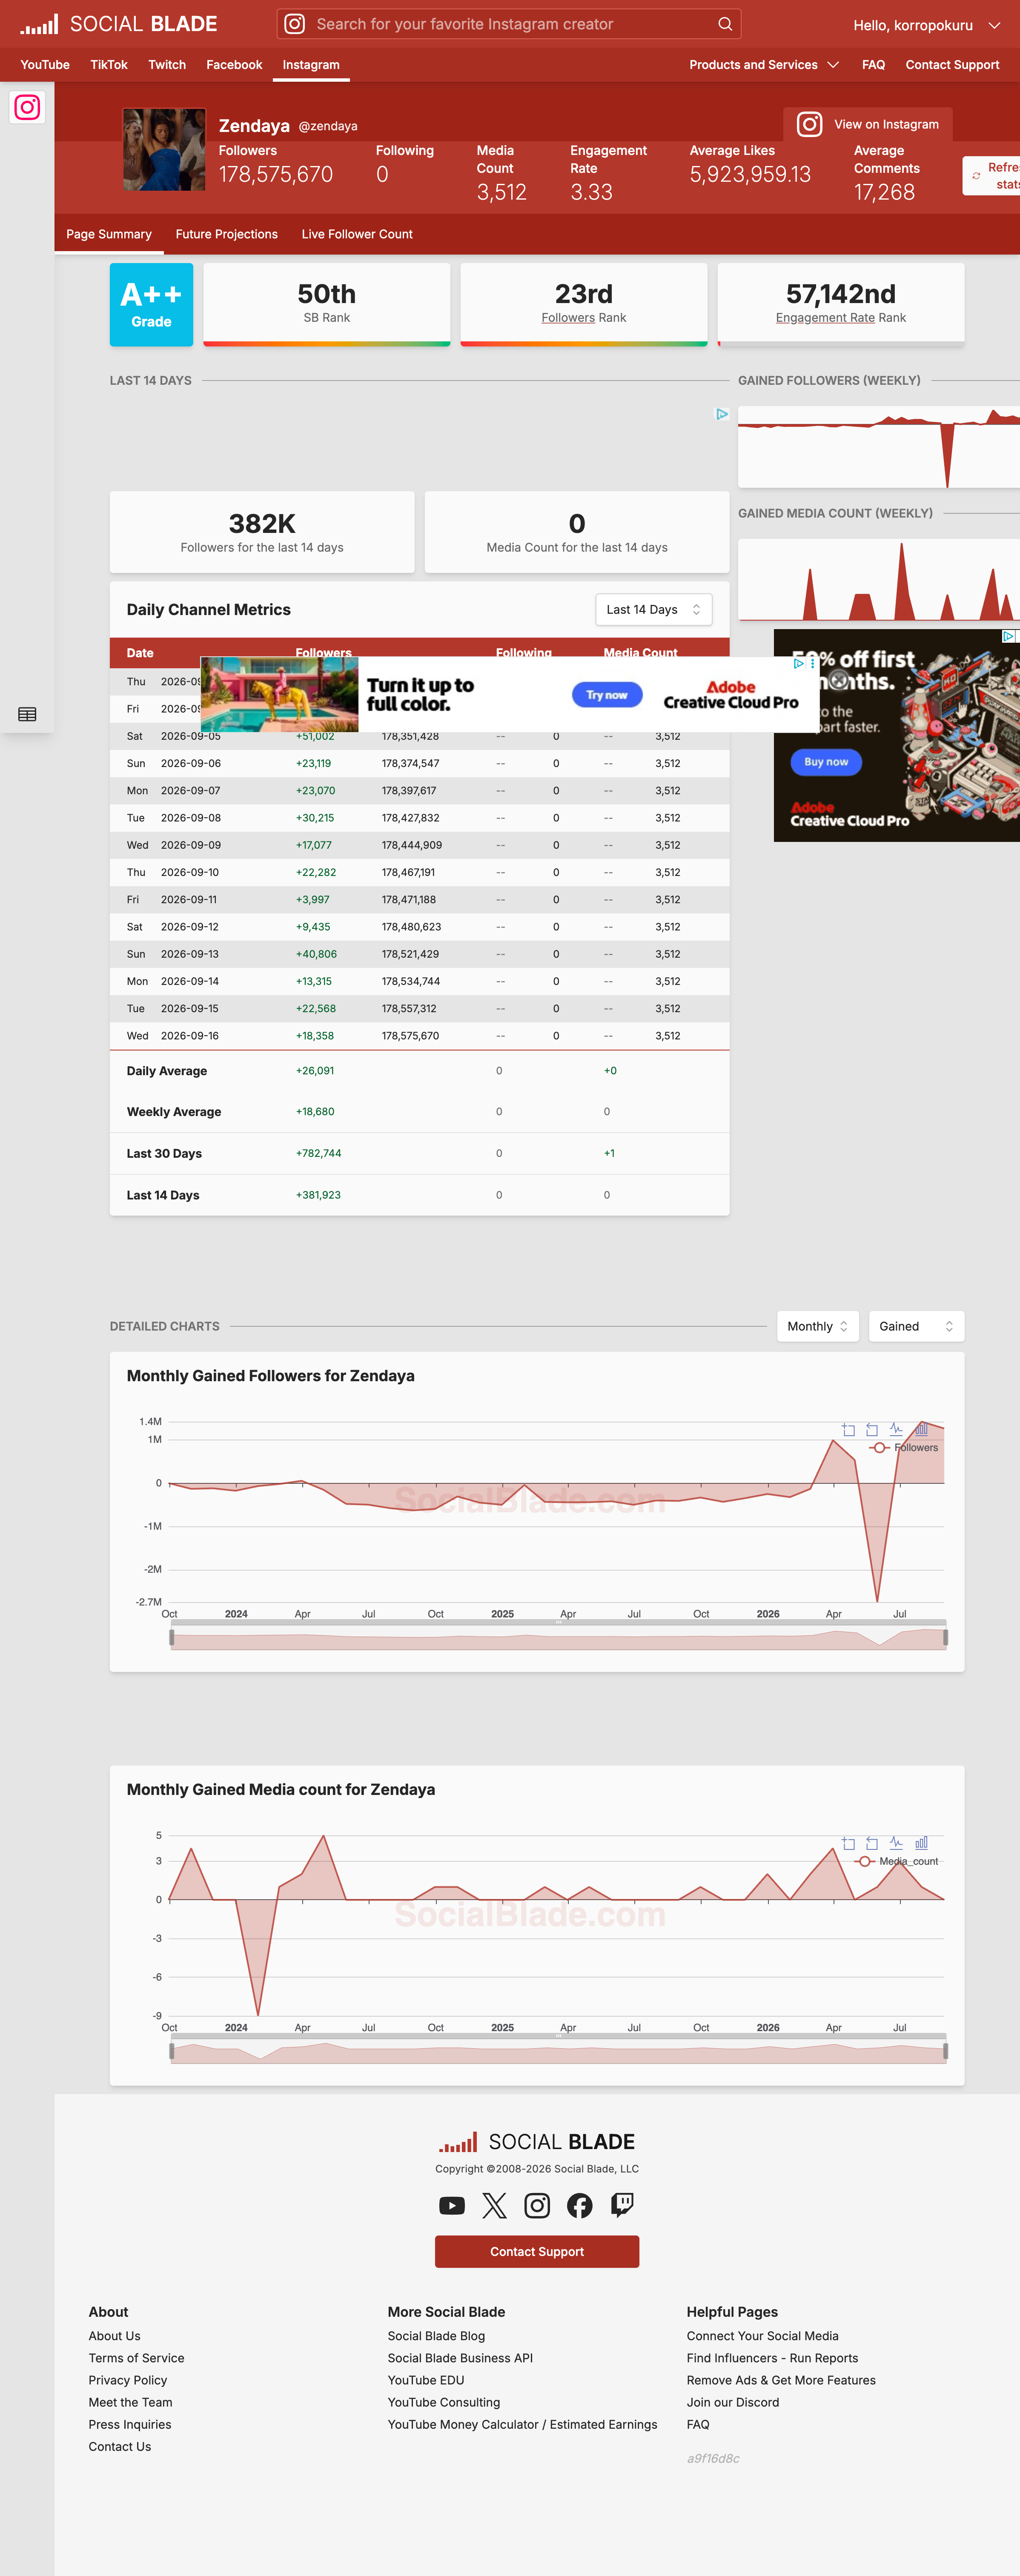Click the magnifier search icon
1020x2576 pixels.
(x=725, y=24)
